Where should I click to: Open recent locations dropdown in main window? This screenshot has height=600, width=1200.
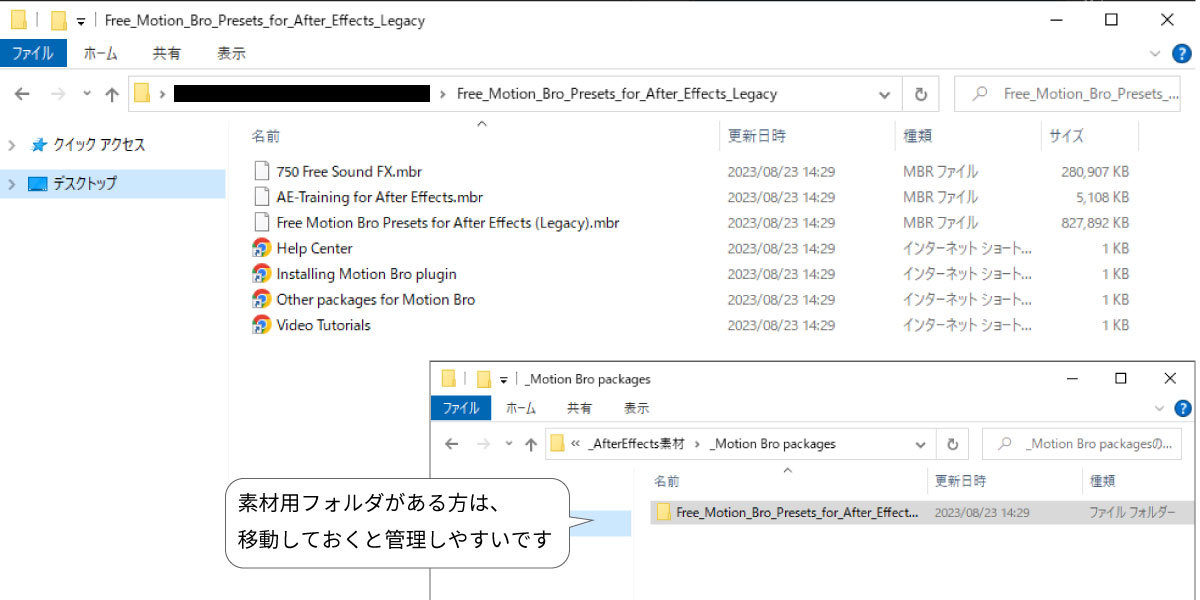[87, 94]
